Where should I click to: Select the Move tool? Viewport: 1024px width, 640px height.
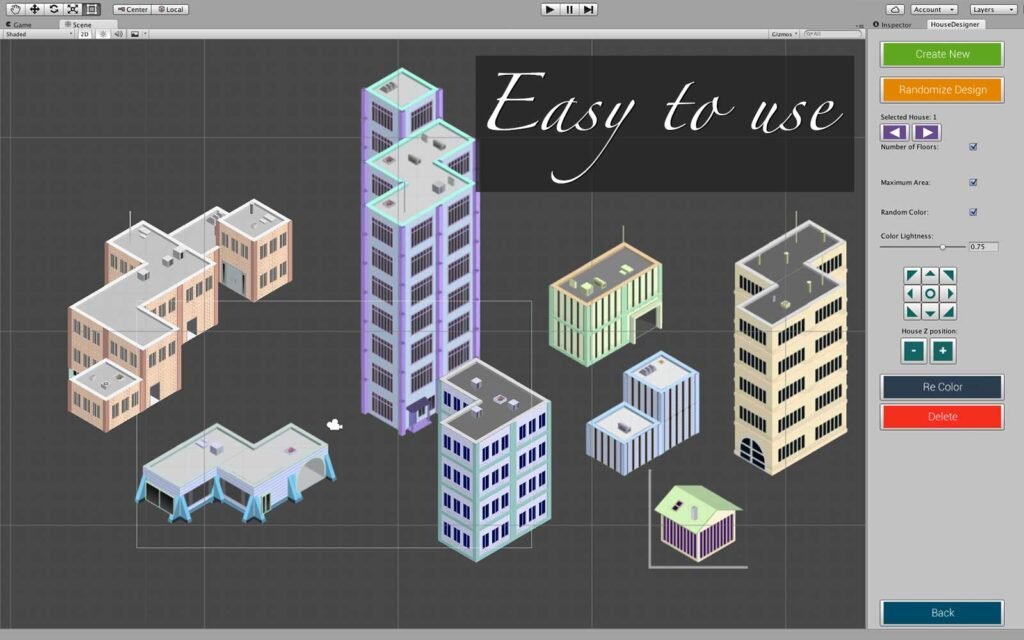(34, 9)
